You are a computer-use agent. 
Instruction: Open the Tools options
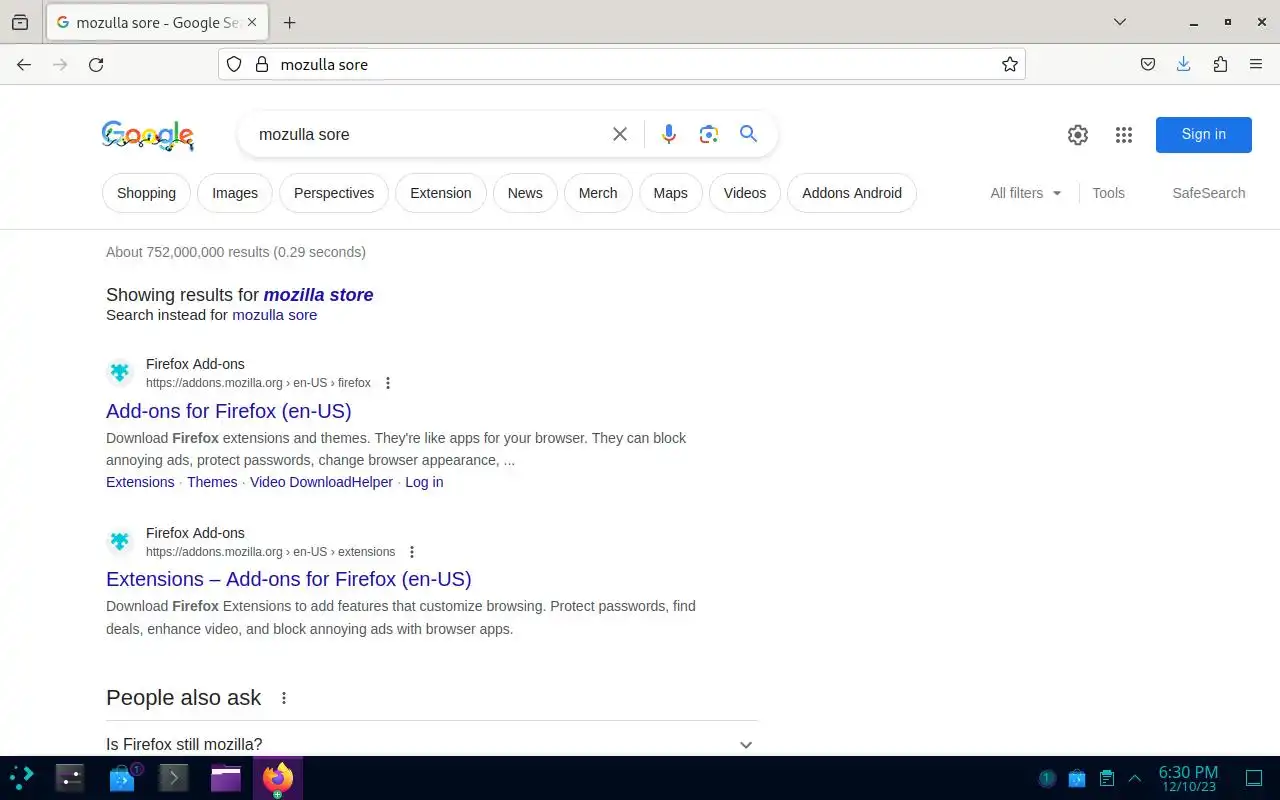coord(1108,193)
